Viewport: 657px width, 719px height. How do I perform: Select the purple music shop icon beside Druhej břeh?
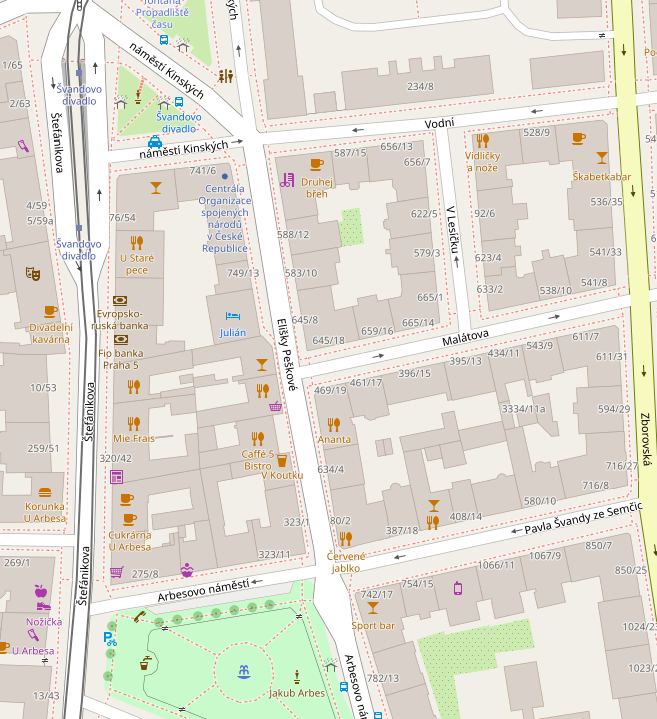287,180
